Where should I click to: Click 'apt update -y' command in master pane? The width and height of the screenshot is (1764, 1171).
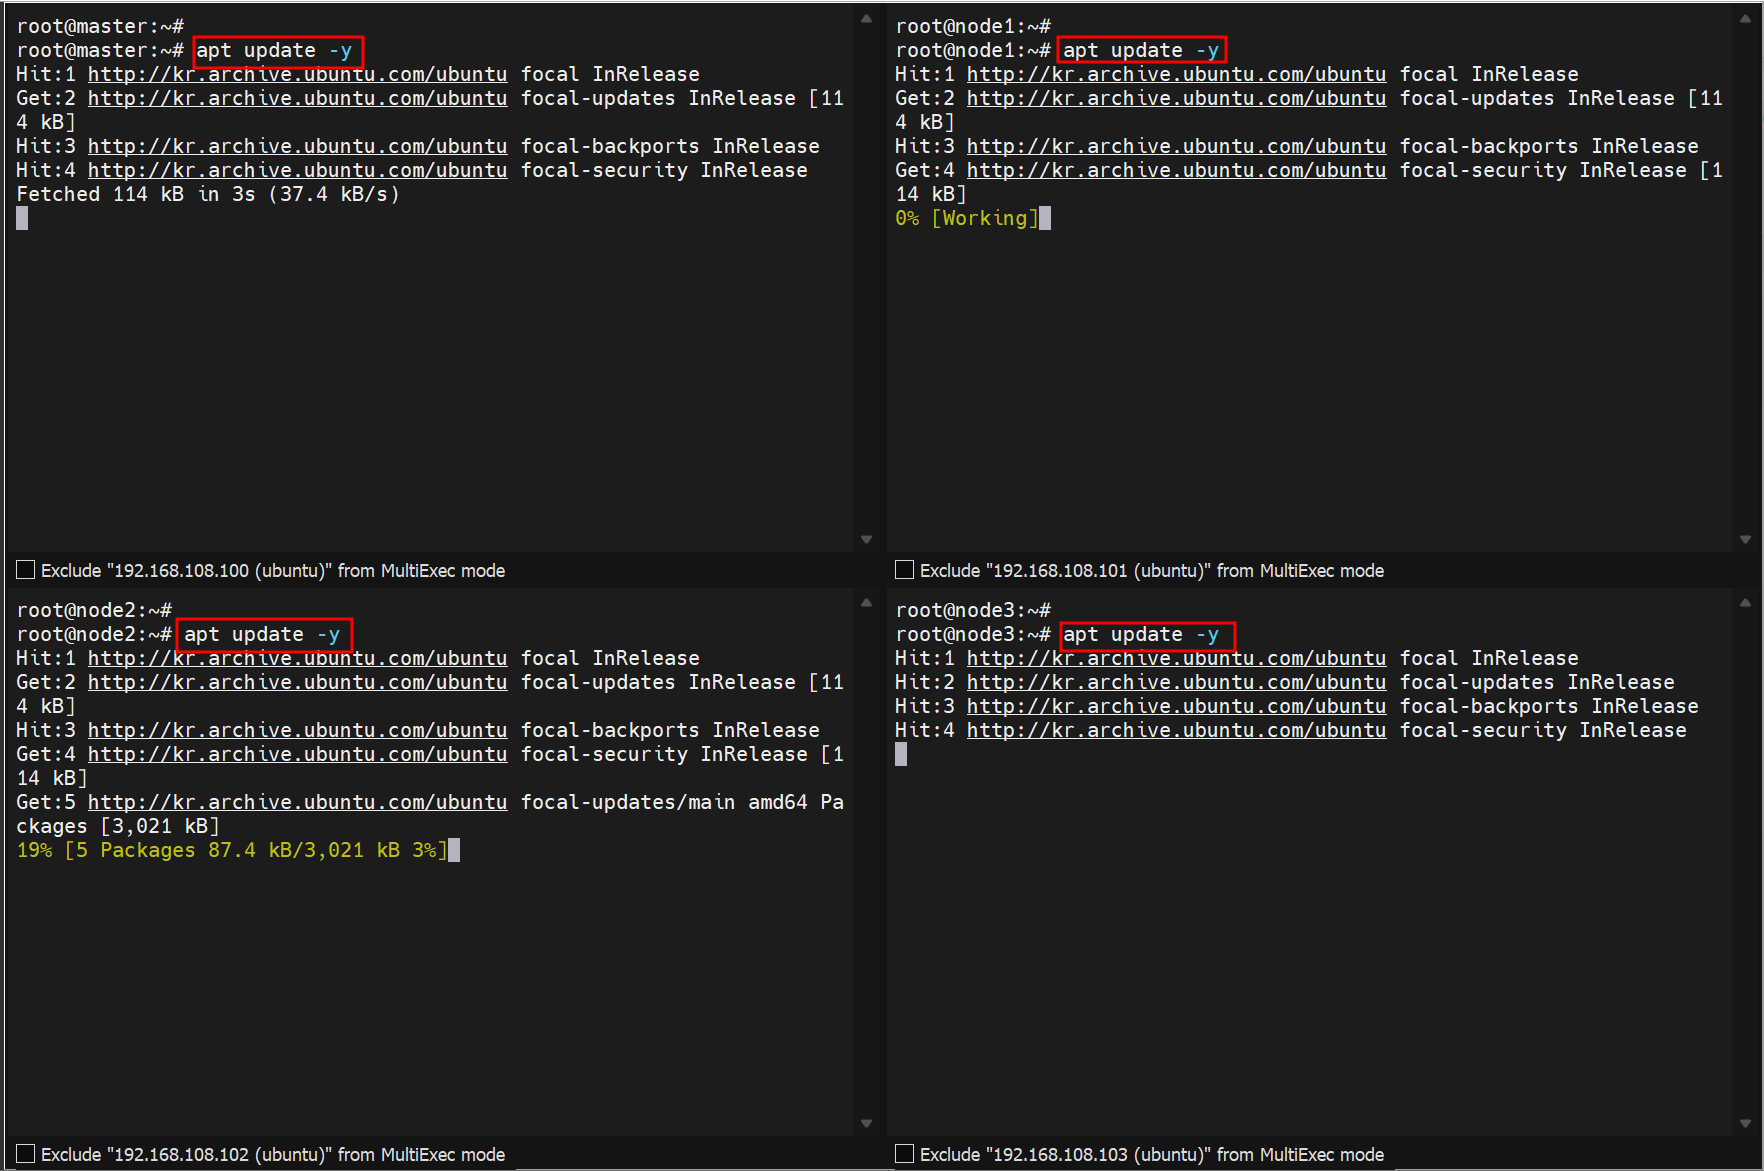[x=274, y=50]
